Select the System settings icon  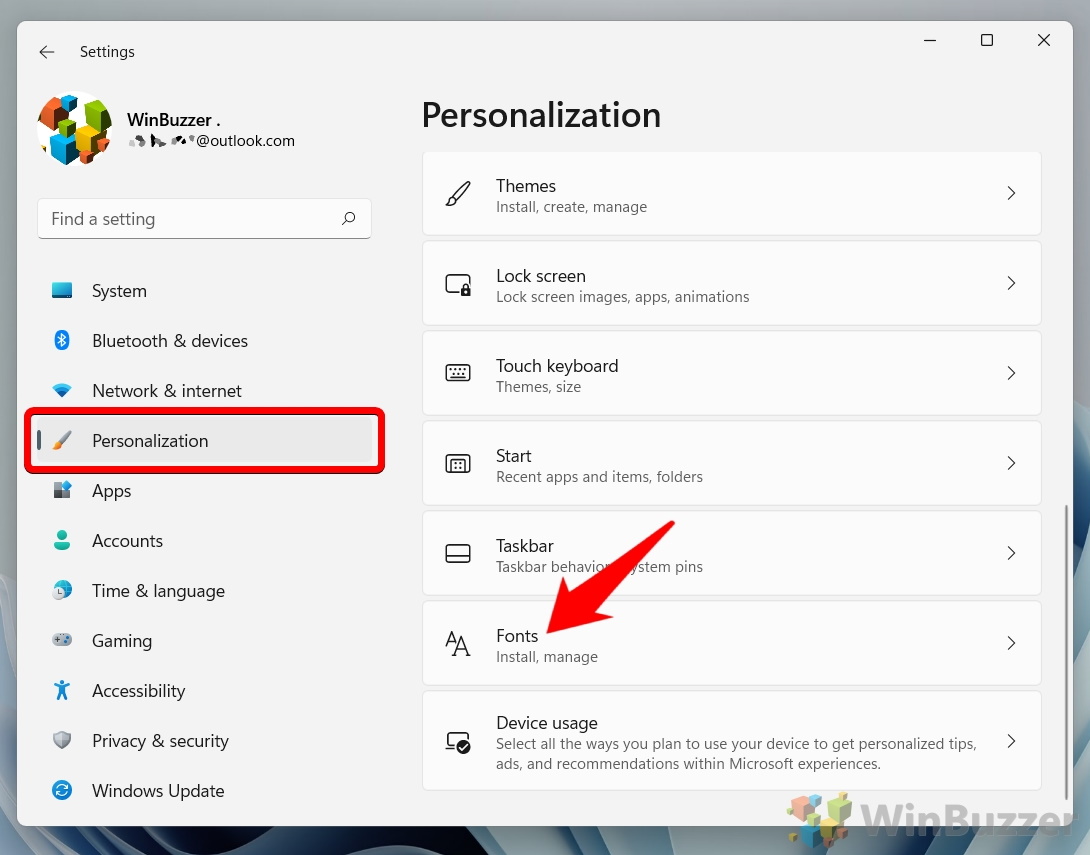pyautogui.click(x=62, y=290)
